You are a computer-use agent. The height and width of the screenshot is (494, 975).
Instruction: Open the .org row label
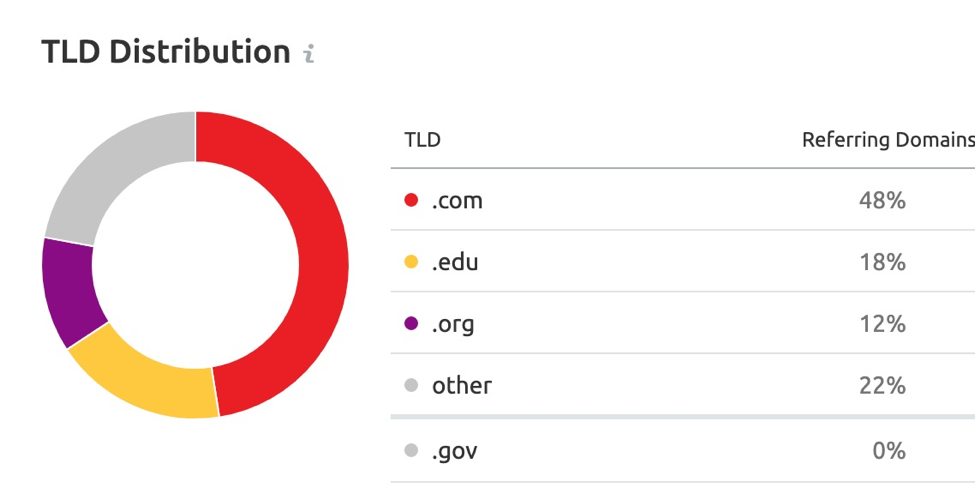tap(453, 325)
